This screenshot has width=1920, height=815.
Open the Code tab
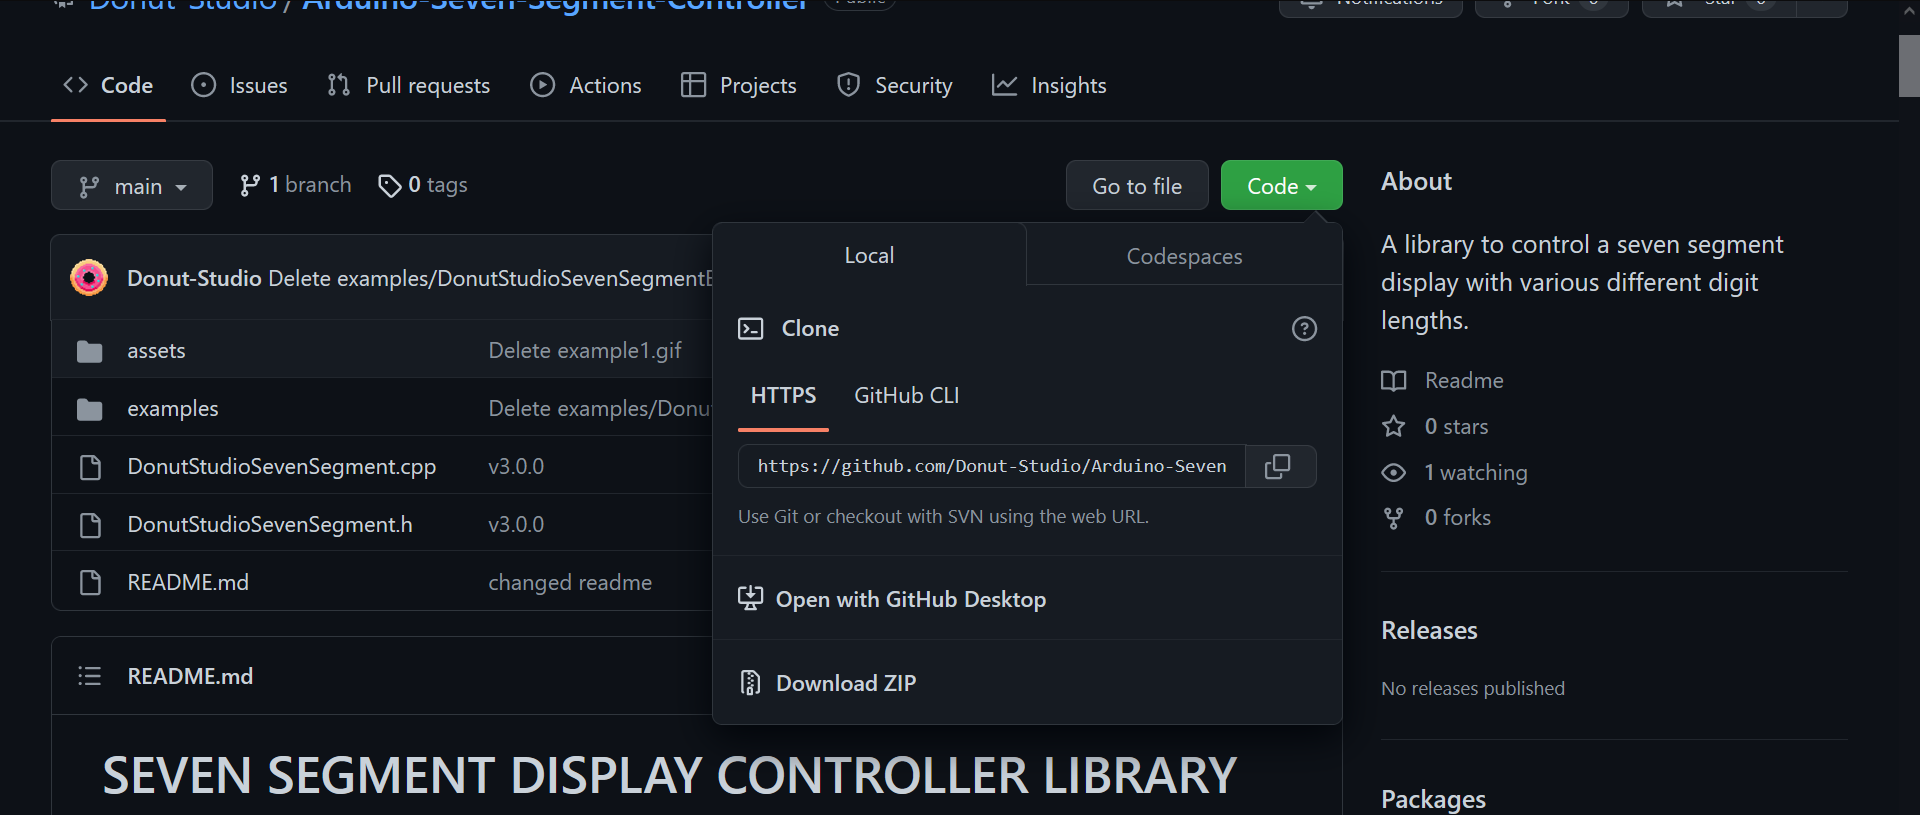coord(108,86)
